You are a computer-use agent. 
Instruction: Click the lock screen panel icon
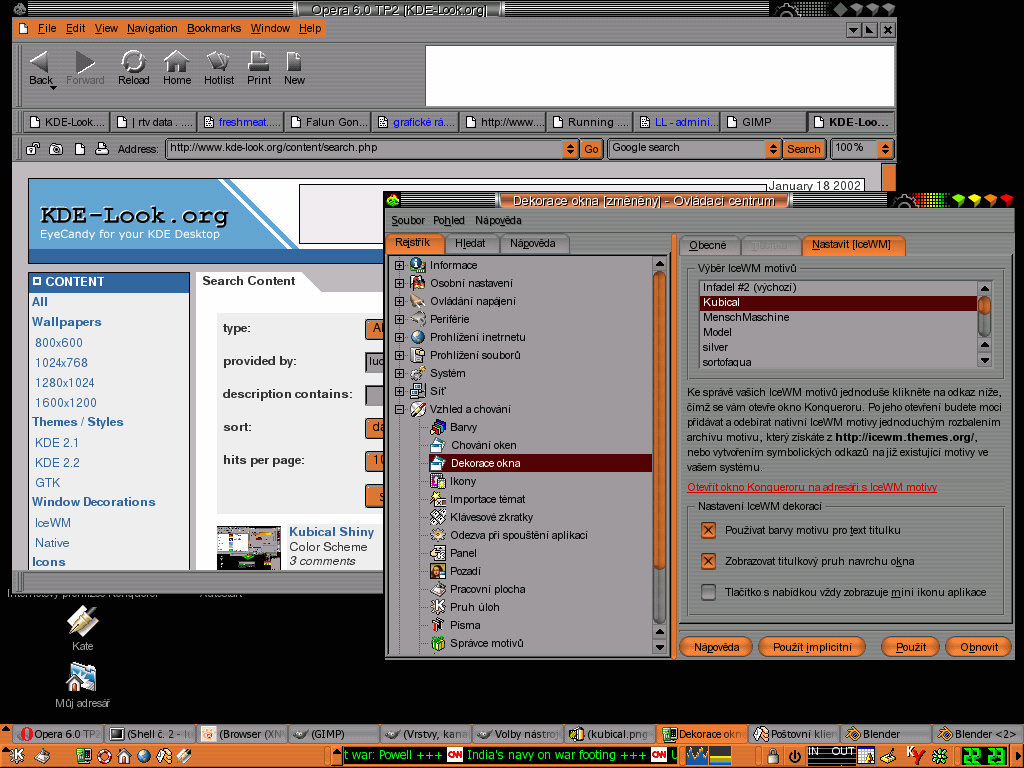click(773, 756)
